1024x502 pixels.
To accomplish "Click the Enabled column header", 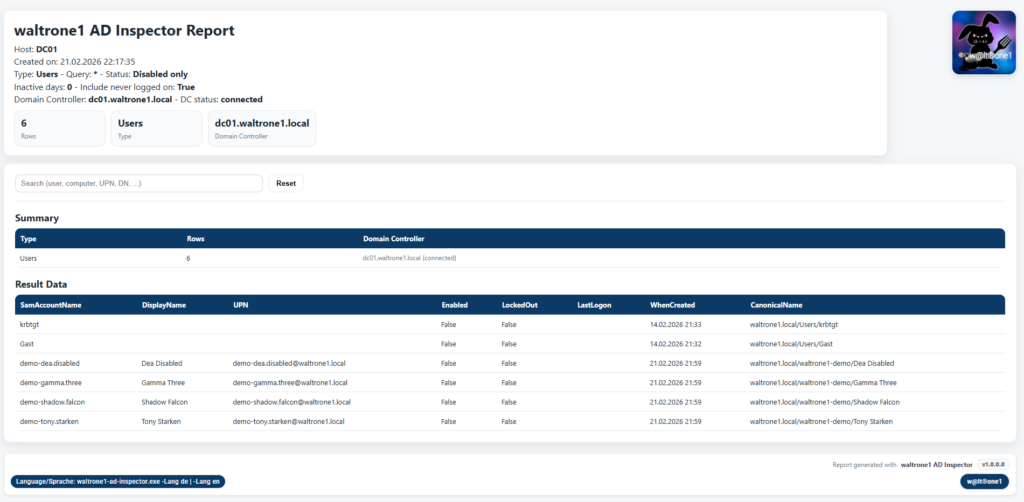I will pyautogui.click(x=454, y=305).
